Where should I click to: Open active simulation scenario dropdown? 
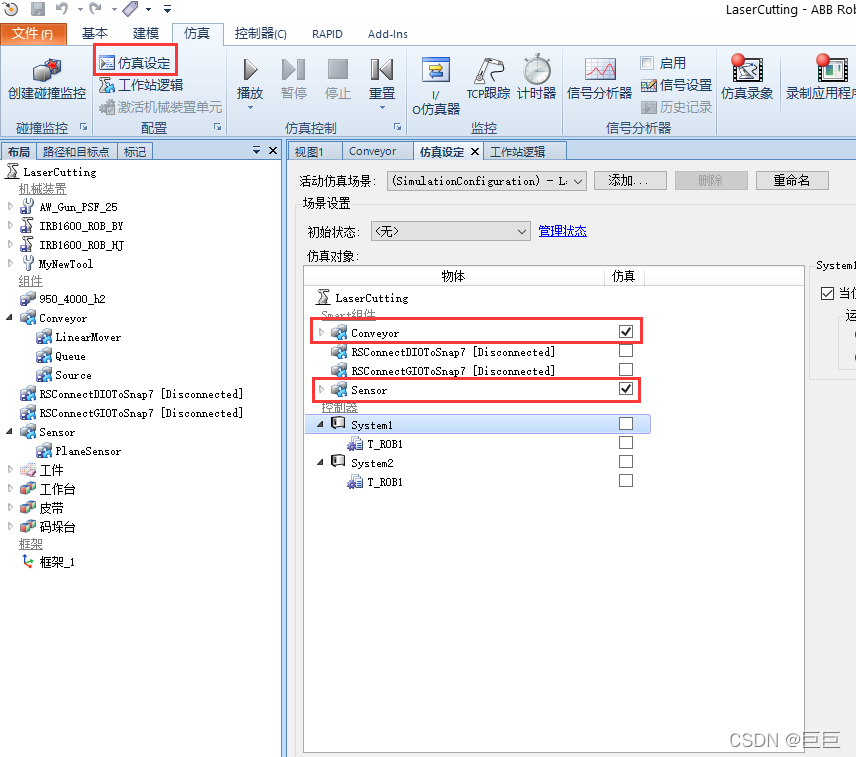487,181
